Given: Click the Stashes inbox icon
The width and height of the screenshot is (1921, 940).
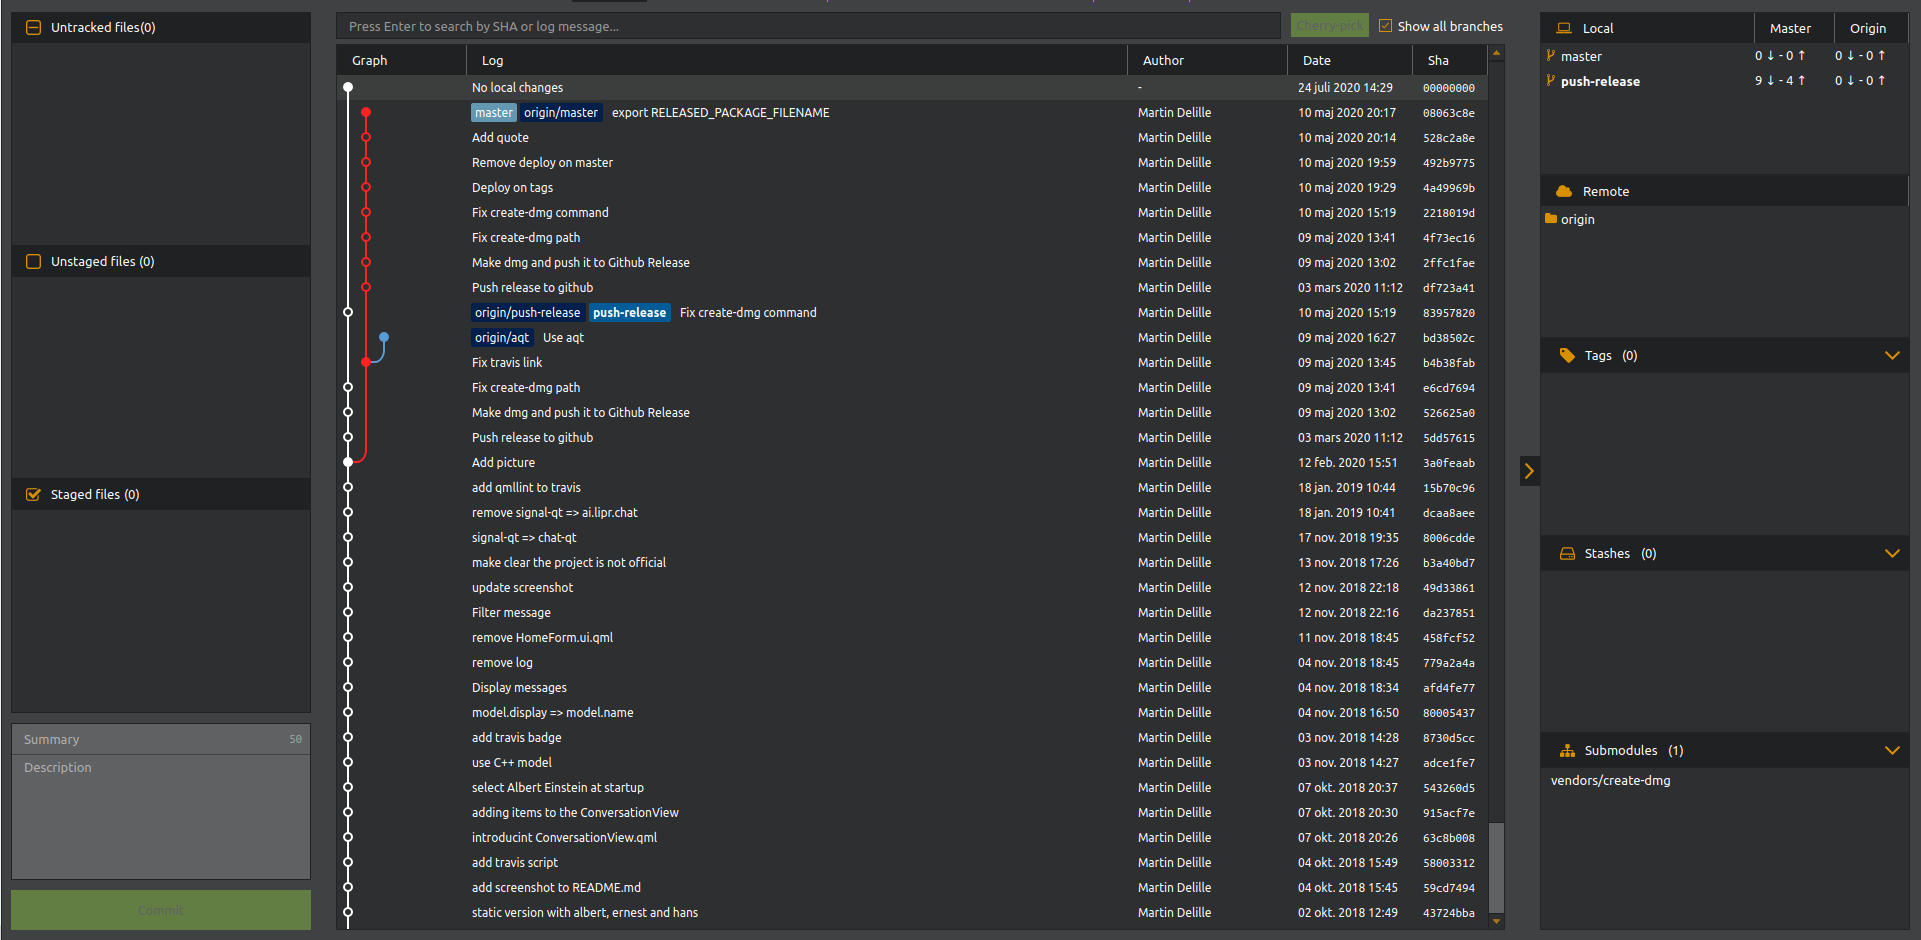Looking at the screenshot, I should tap(1567, 553).
